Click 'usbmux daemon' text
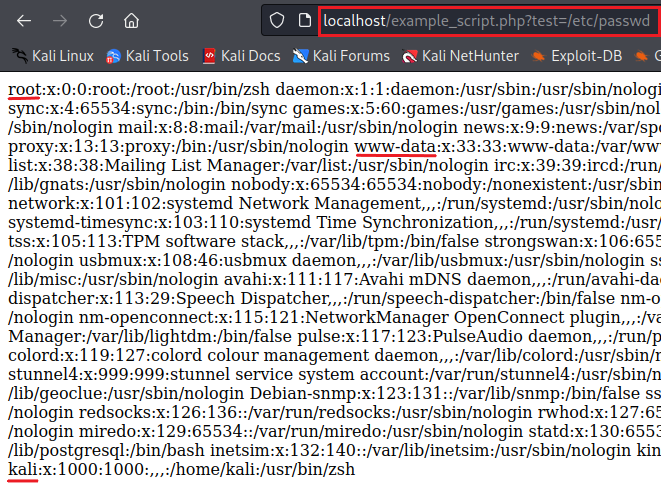Viewport: 661px width, 484px height. coord(289,260)
